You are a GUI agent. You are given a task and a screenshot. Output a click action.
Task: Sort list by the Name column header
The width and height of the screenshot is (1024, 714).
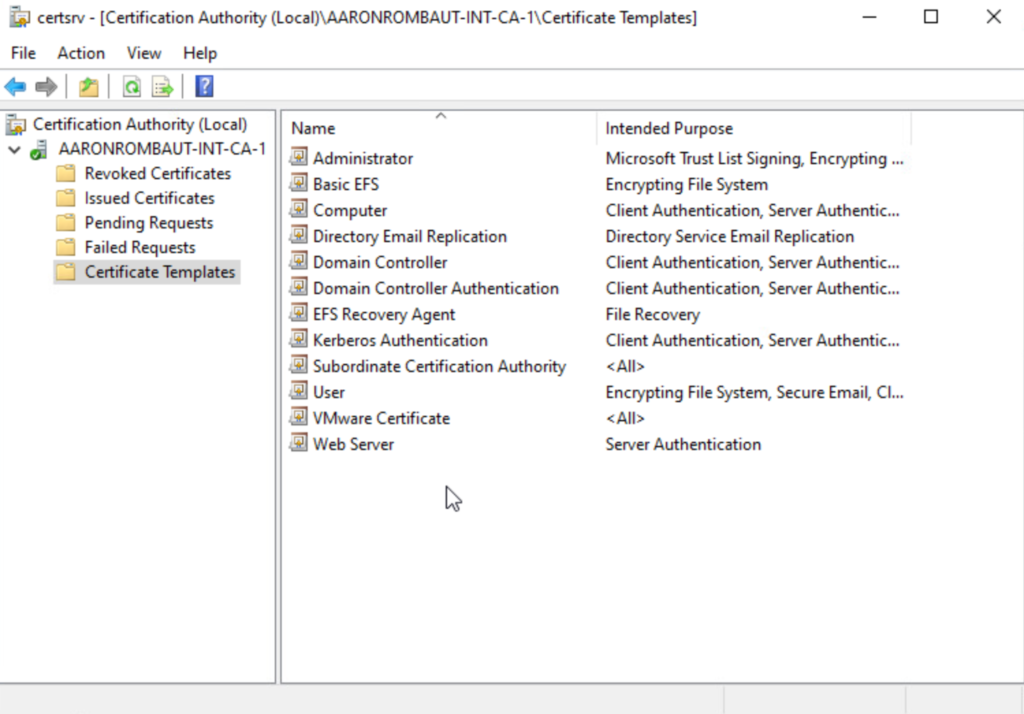point(314,129)
